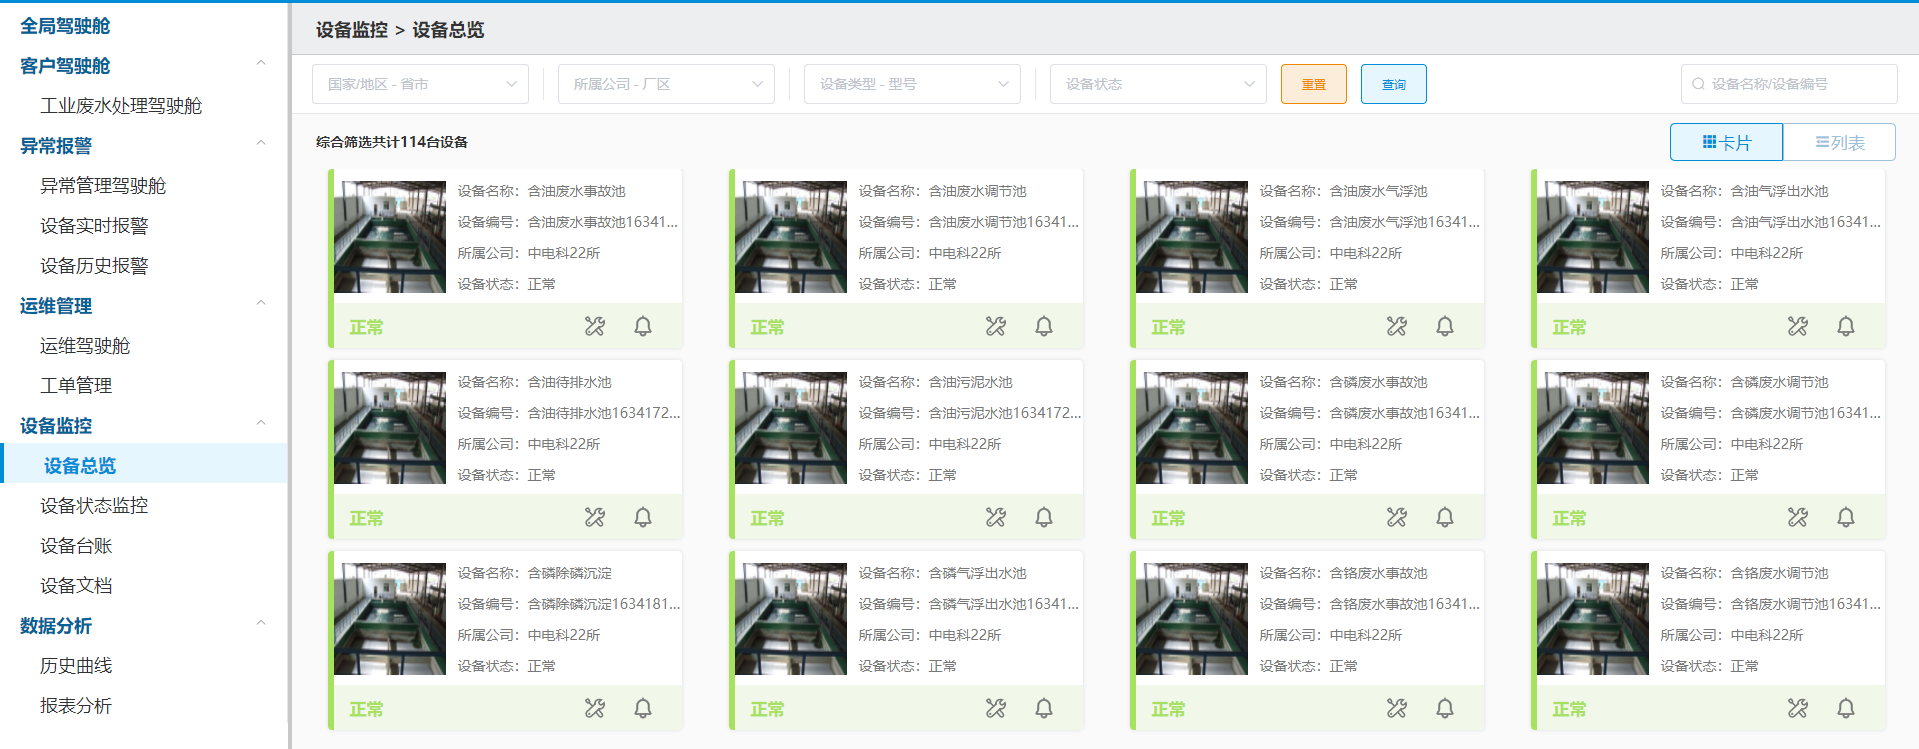Open 设备历史报警 sidebar link
Image resolution: width=1919 pixels, height=749 pixels.
[x=94, y=266]
